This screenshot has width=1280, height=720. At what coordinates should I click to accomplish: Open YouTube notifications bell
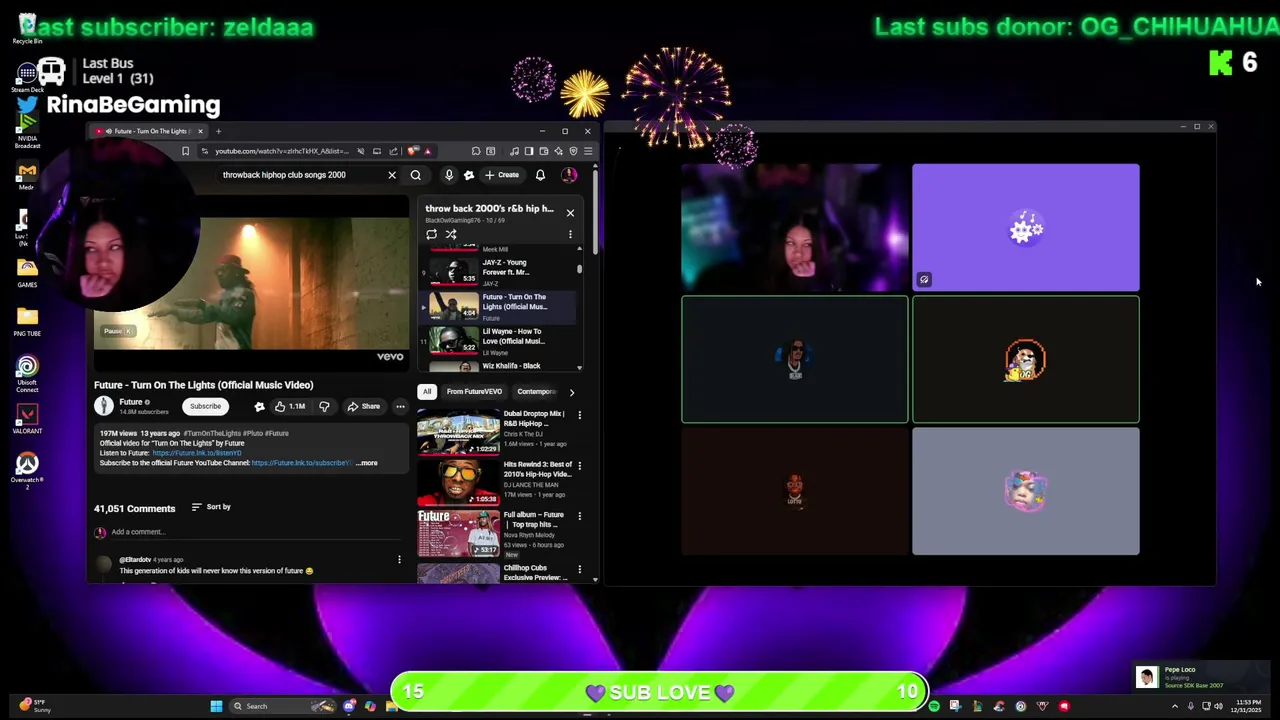coord(540,175)
